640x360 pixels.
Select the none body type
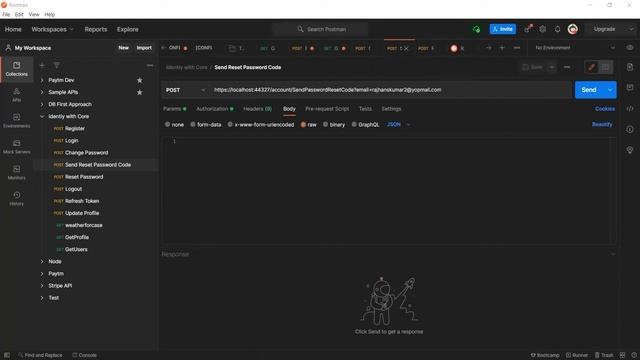(x=174, y=124)
